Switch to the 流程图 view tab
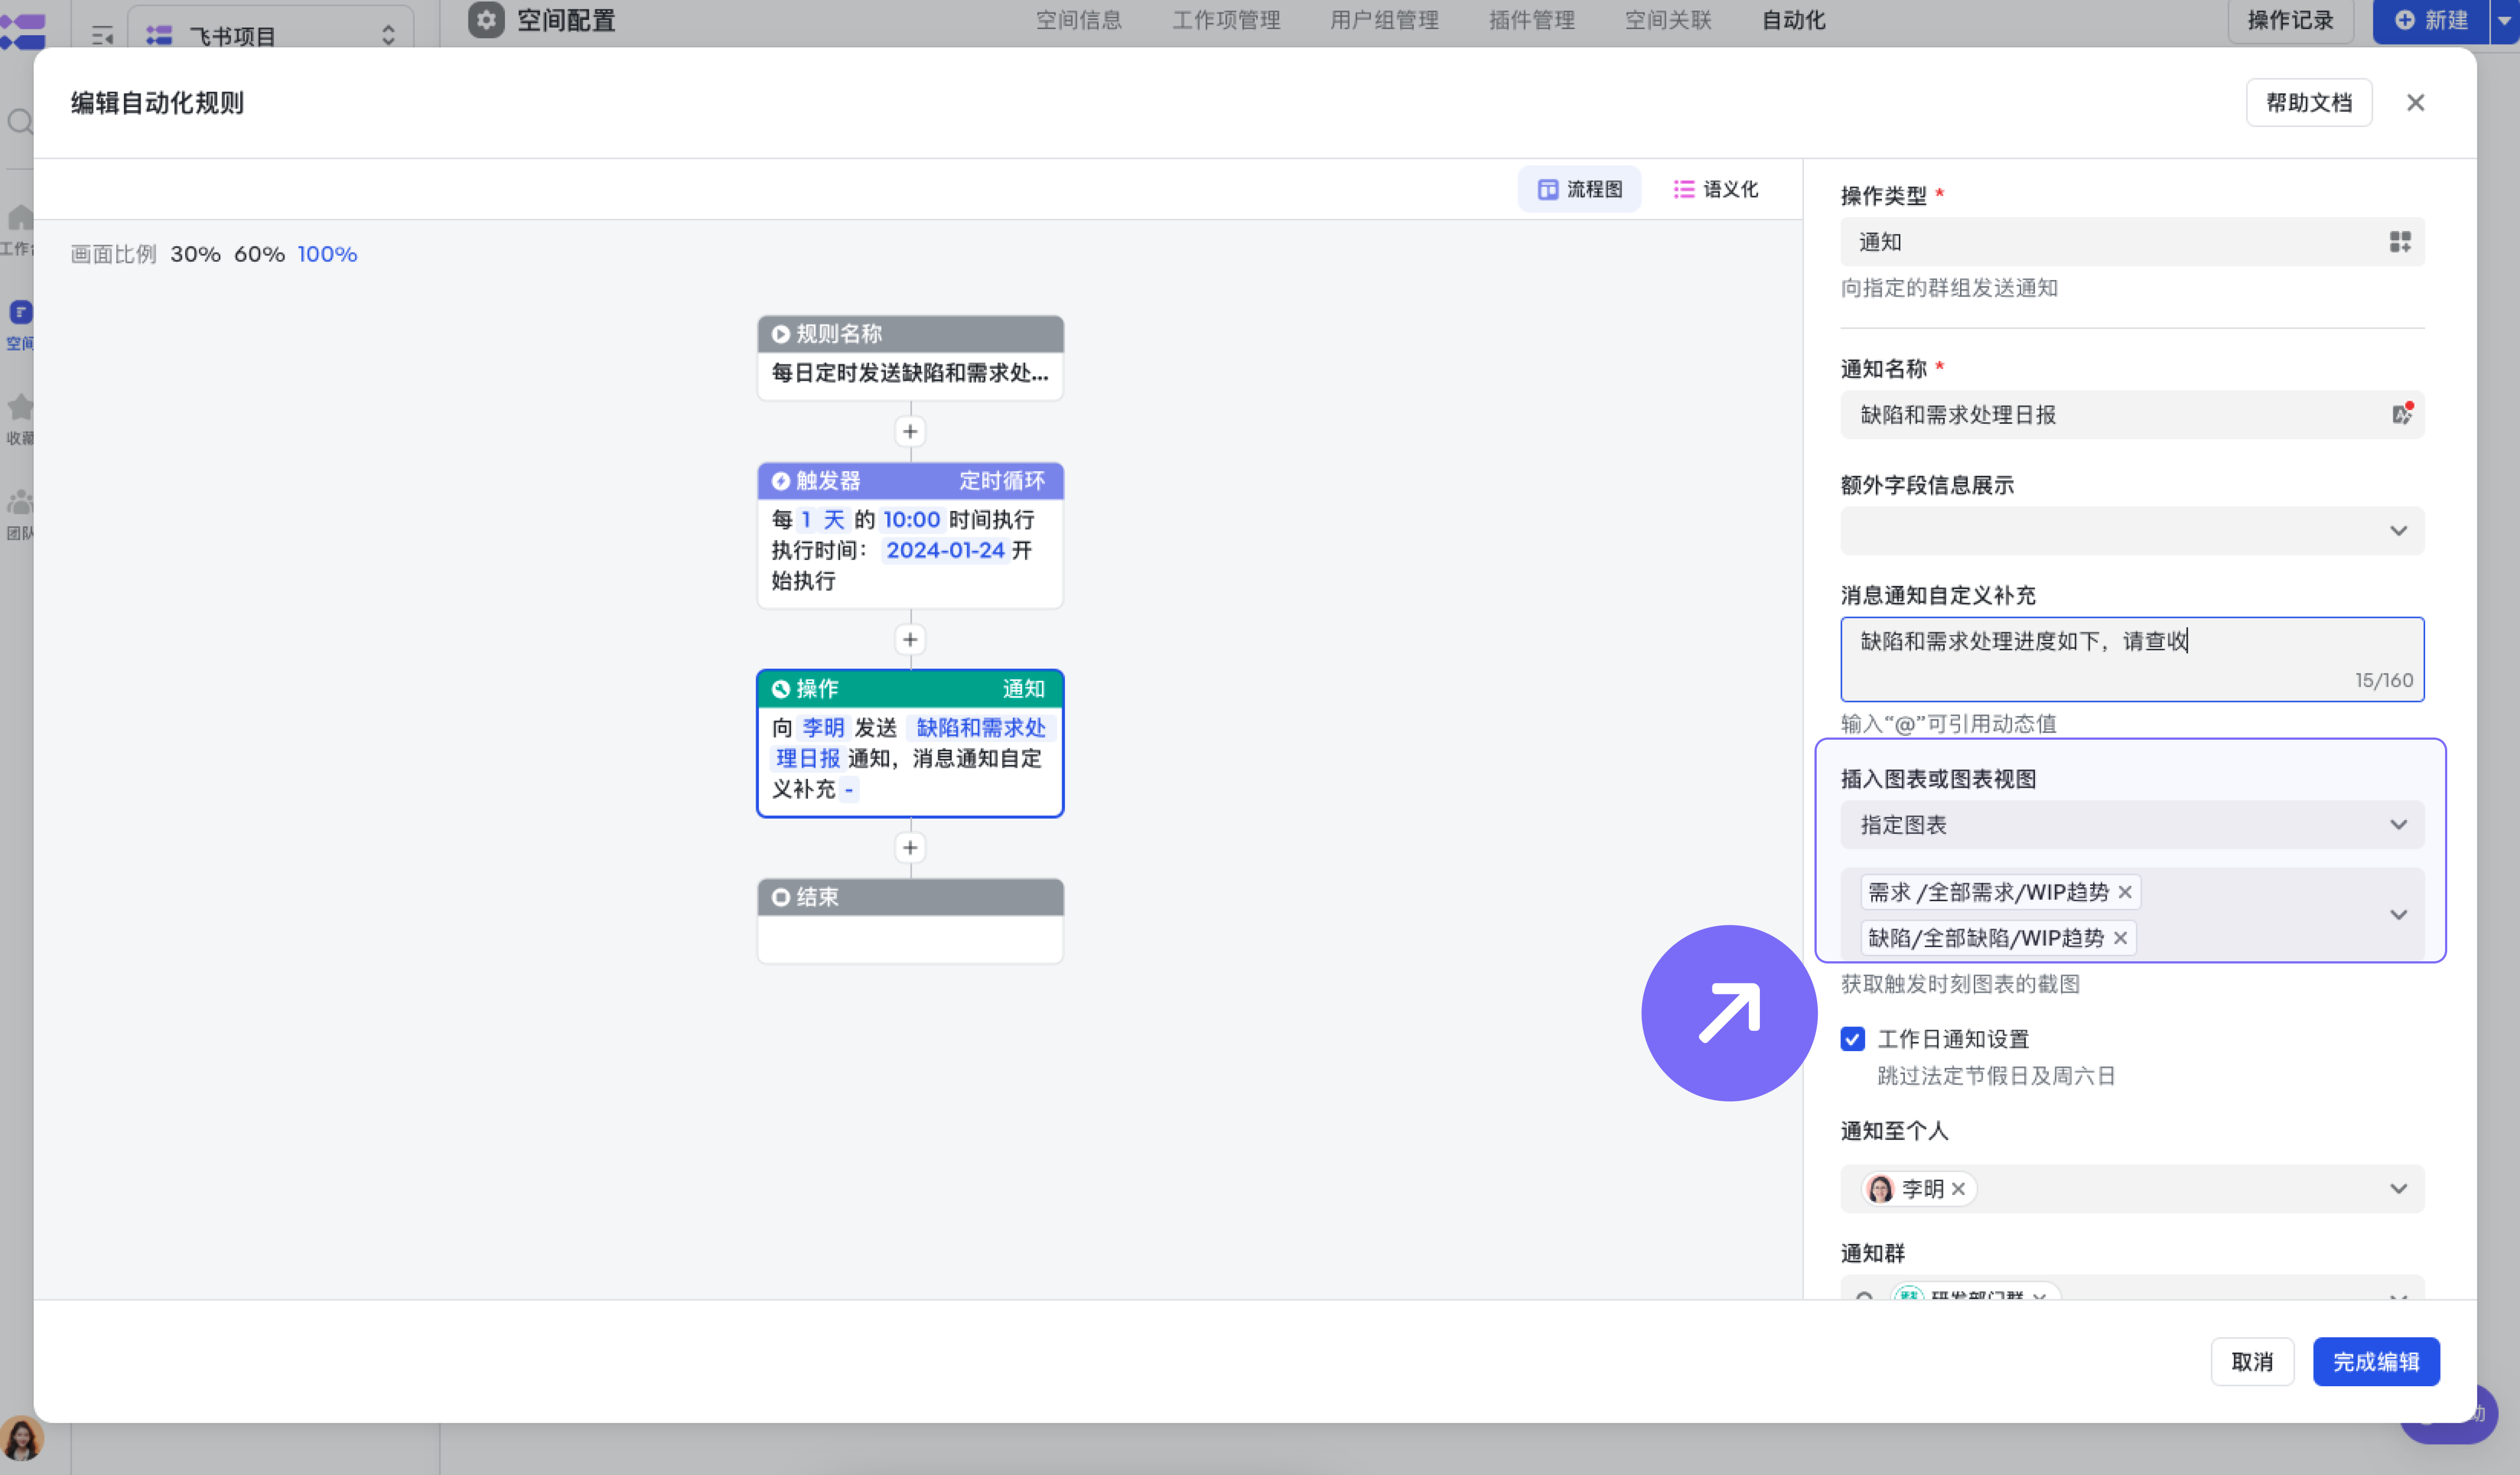This screenshot has width=2520, height=1475. 1579,189
